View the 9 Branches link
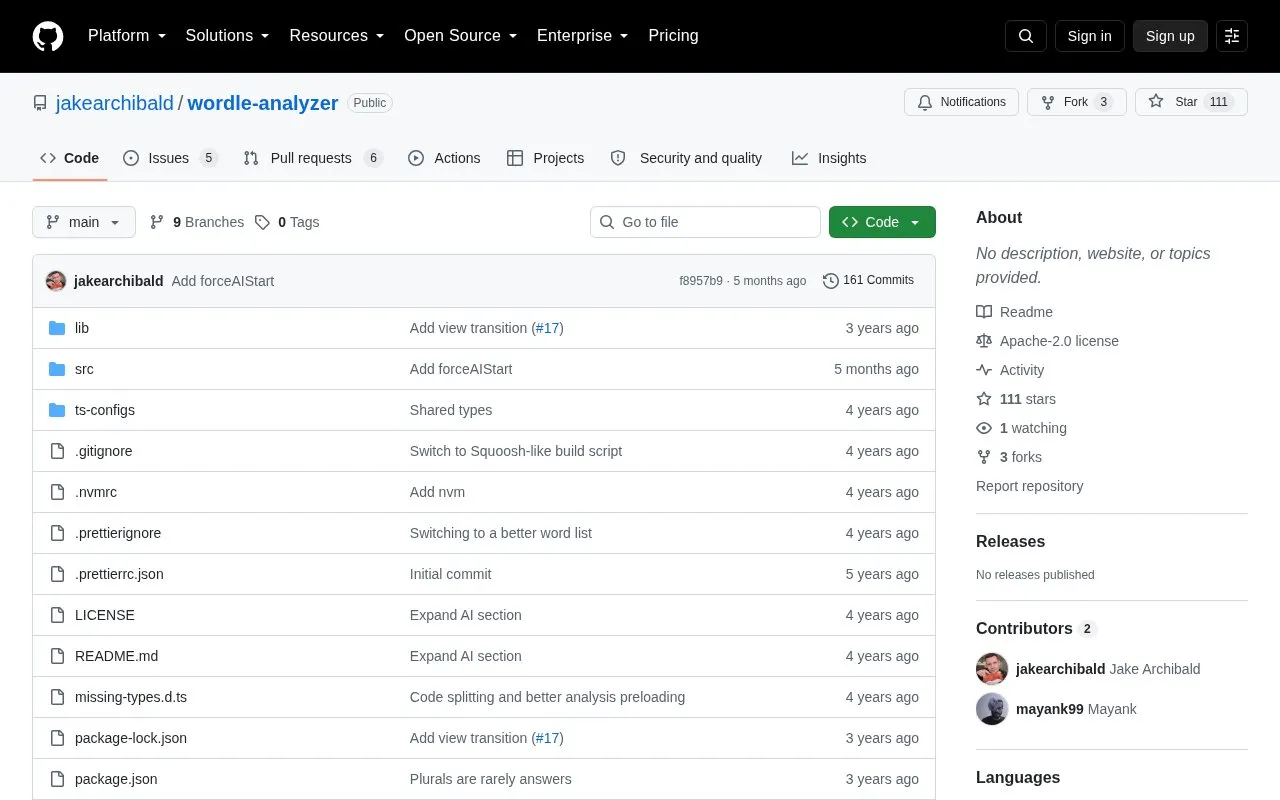Viewport: 1280px width, 800px height. [197, 222]
